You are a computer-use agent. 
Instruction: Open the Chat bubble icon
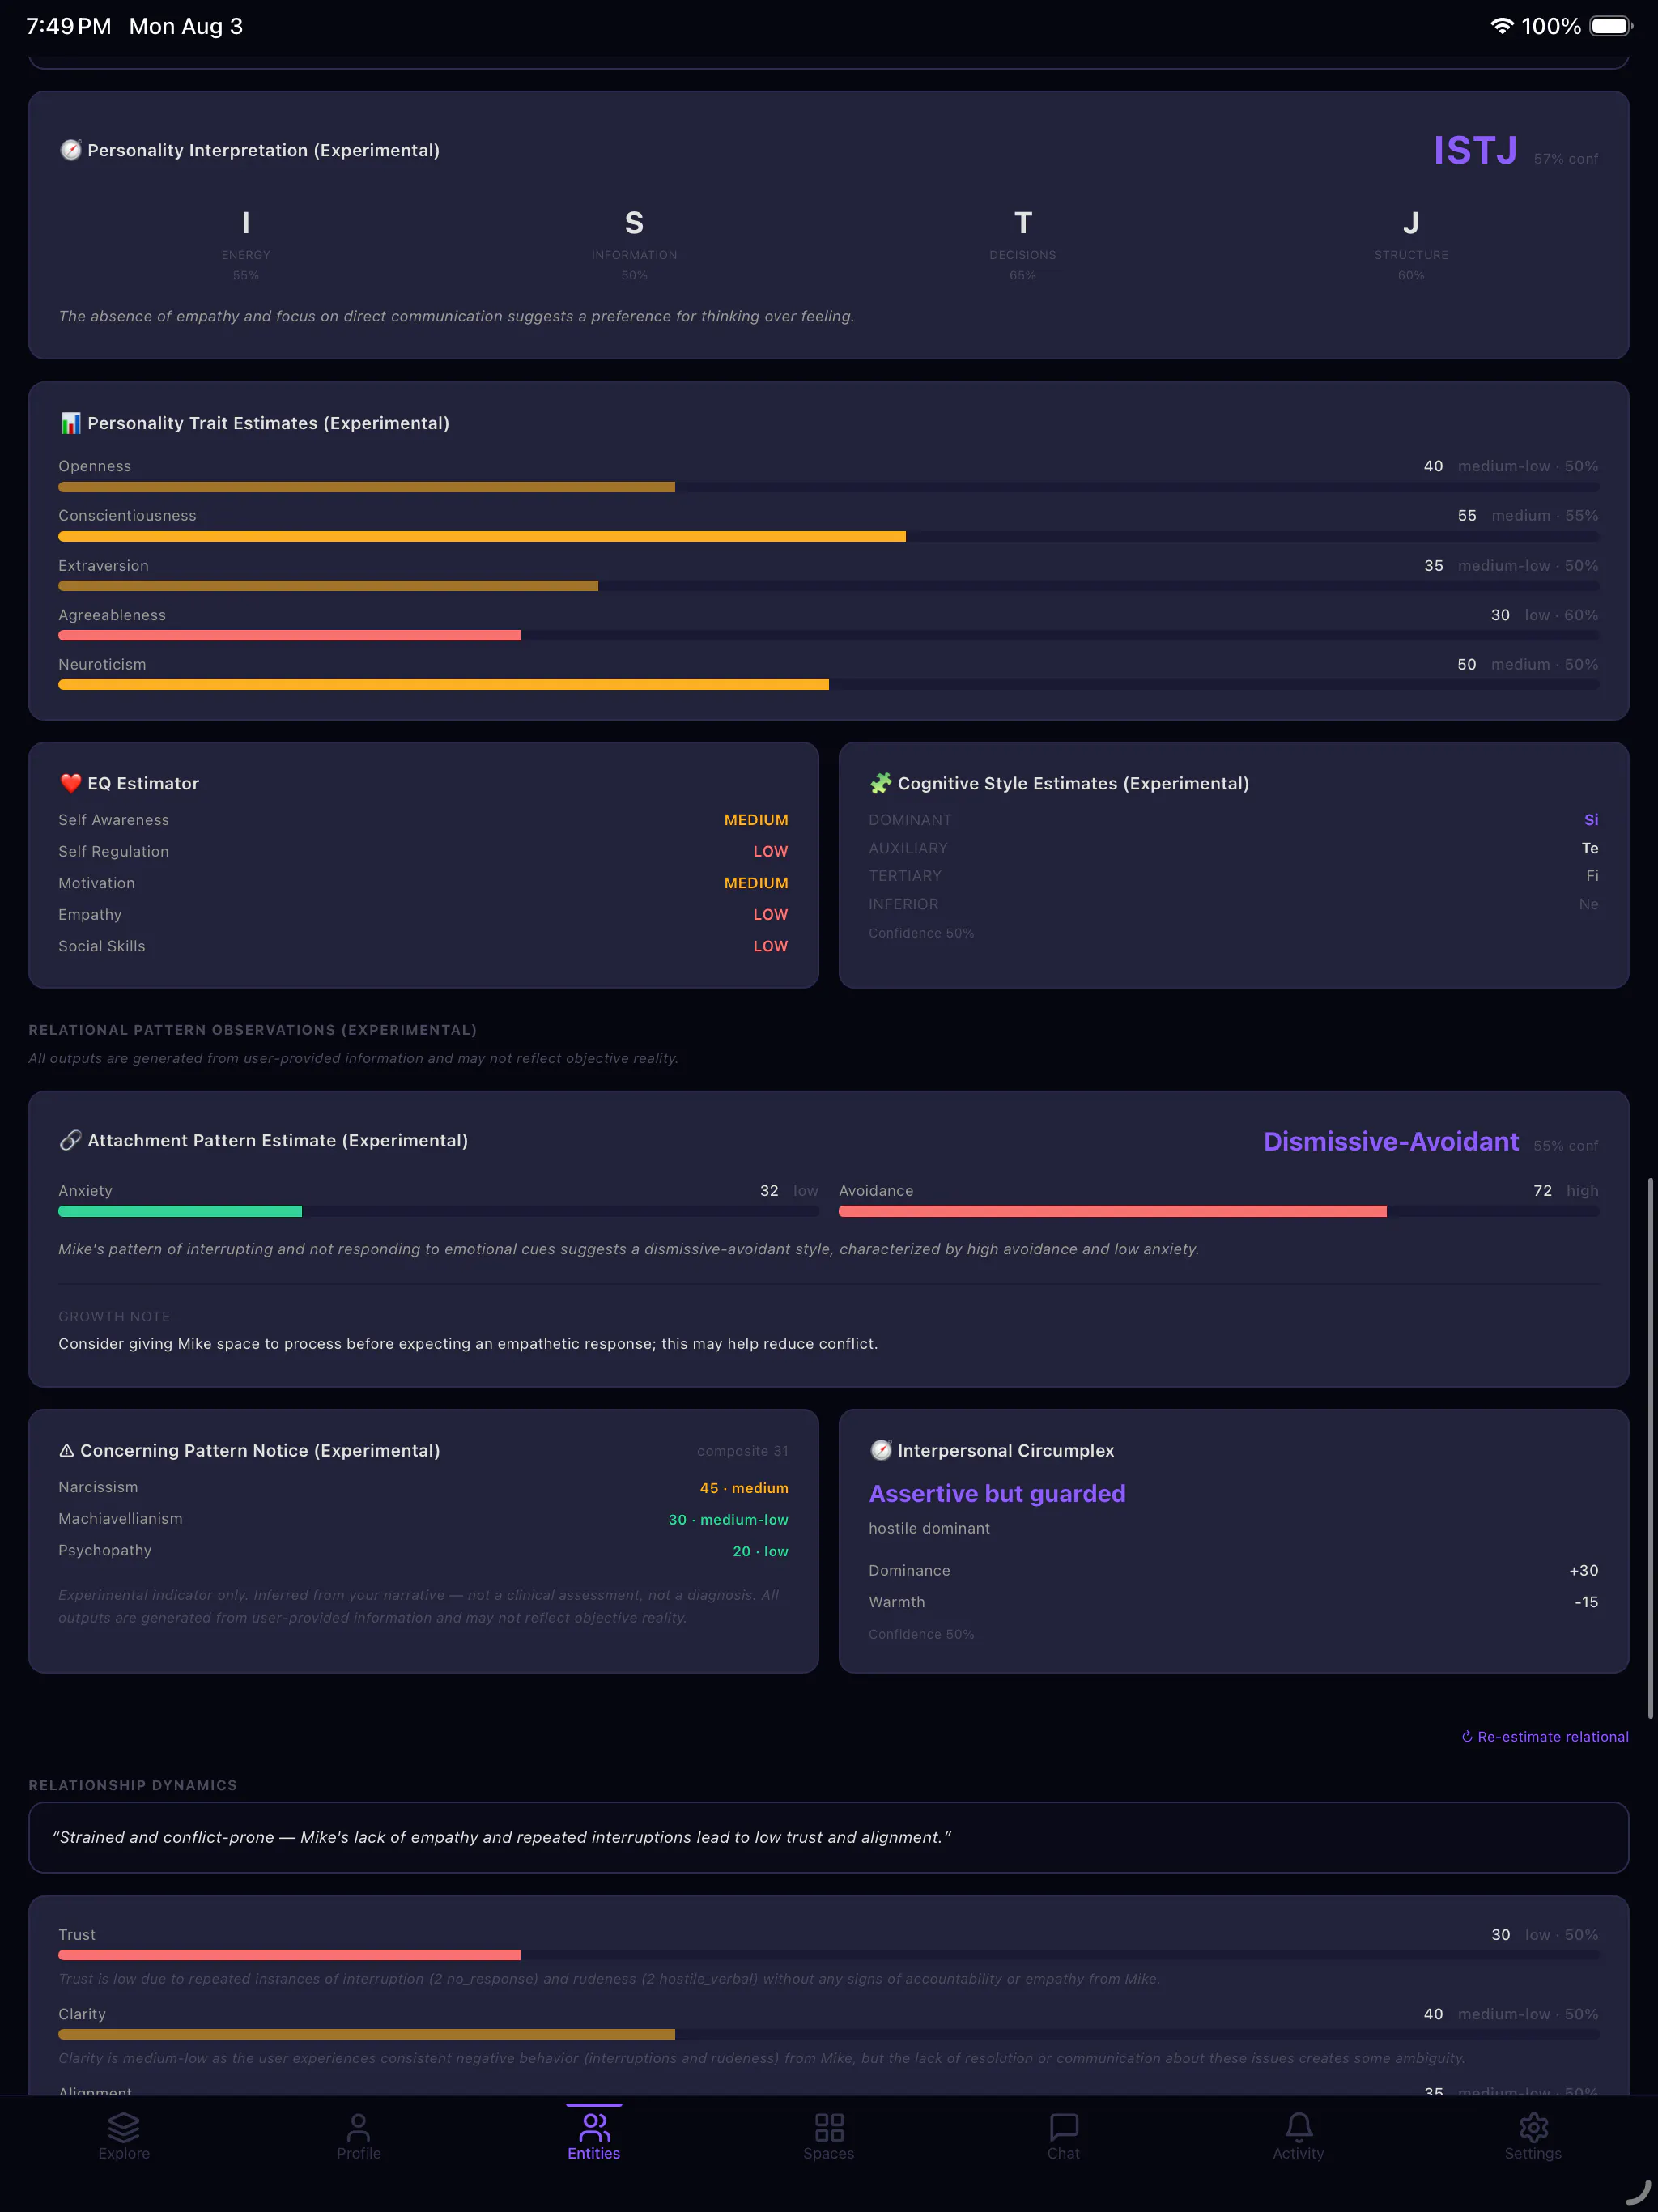1063,2126
